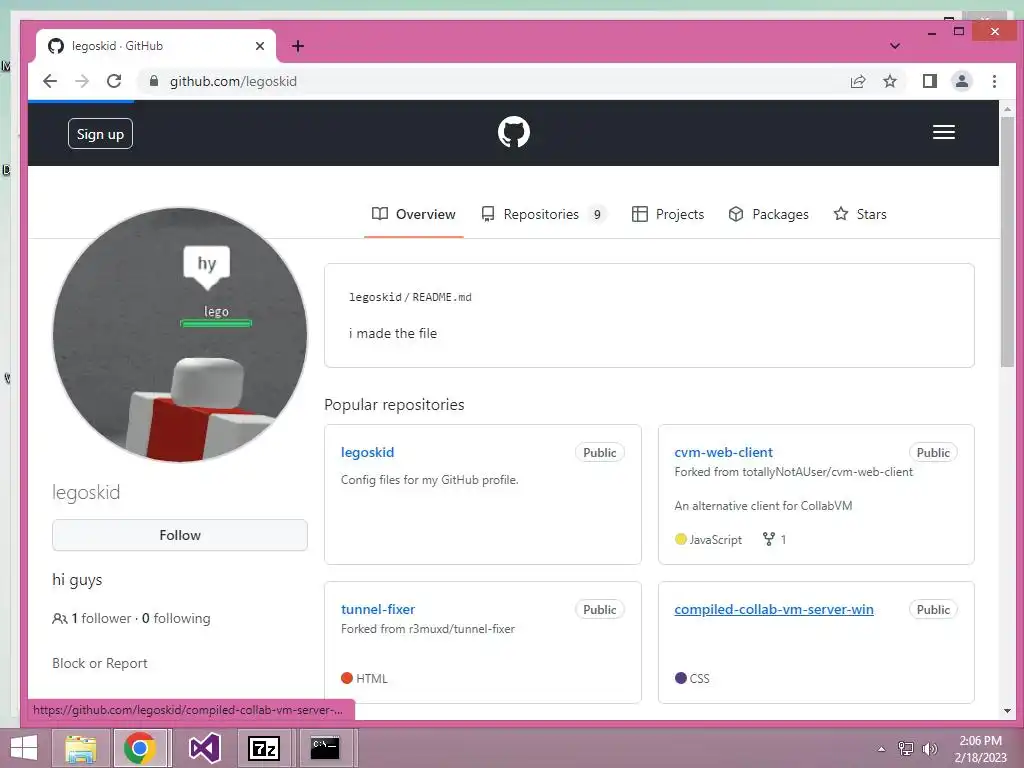The width and height of the screenshot is (1024, 768).
Task: Click the Chrome taskbar icon
Action: [139, 748]
